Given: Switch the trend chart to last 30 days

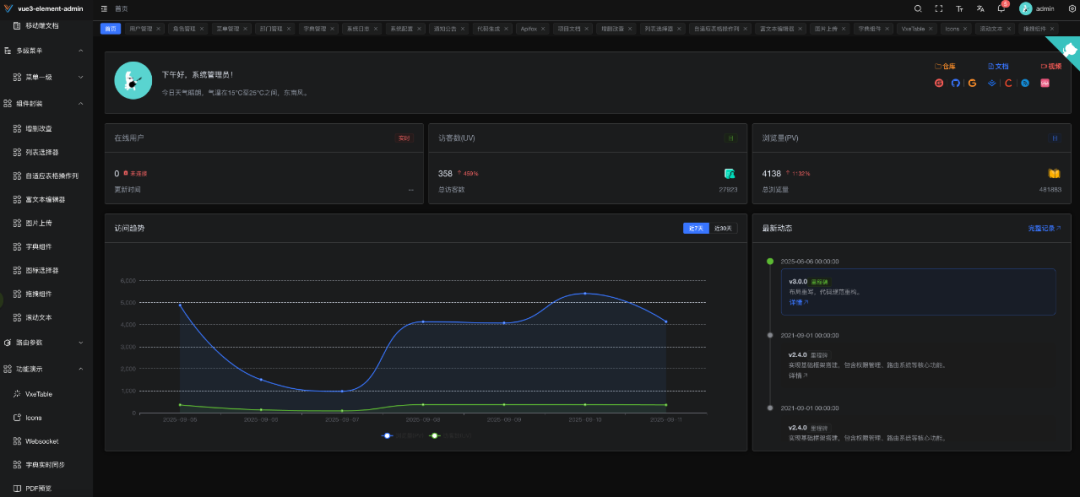Looking at the screenshot, I should (x=723, y=228).
